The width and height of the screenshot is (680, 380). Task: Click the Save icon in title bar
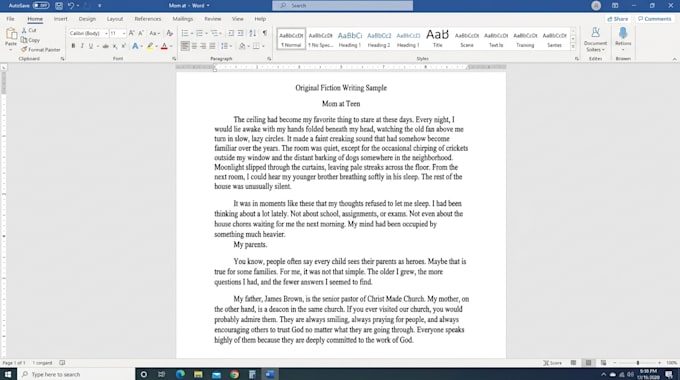click(59, 6)
